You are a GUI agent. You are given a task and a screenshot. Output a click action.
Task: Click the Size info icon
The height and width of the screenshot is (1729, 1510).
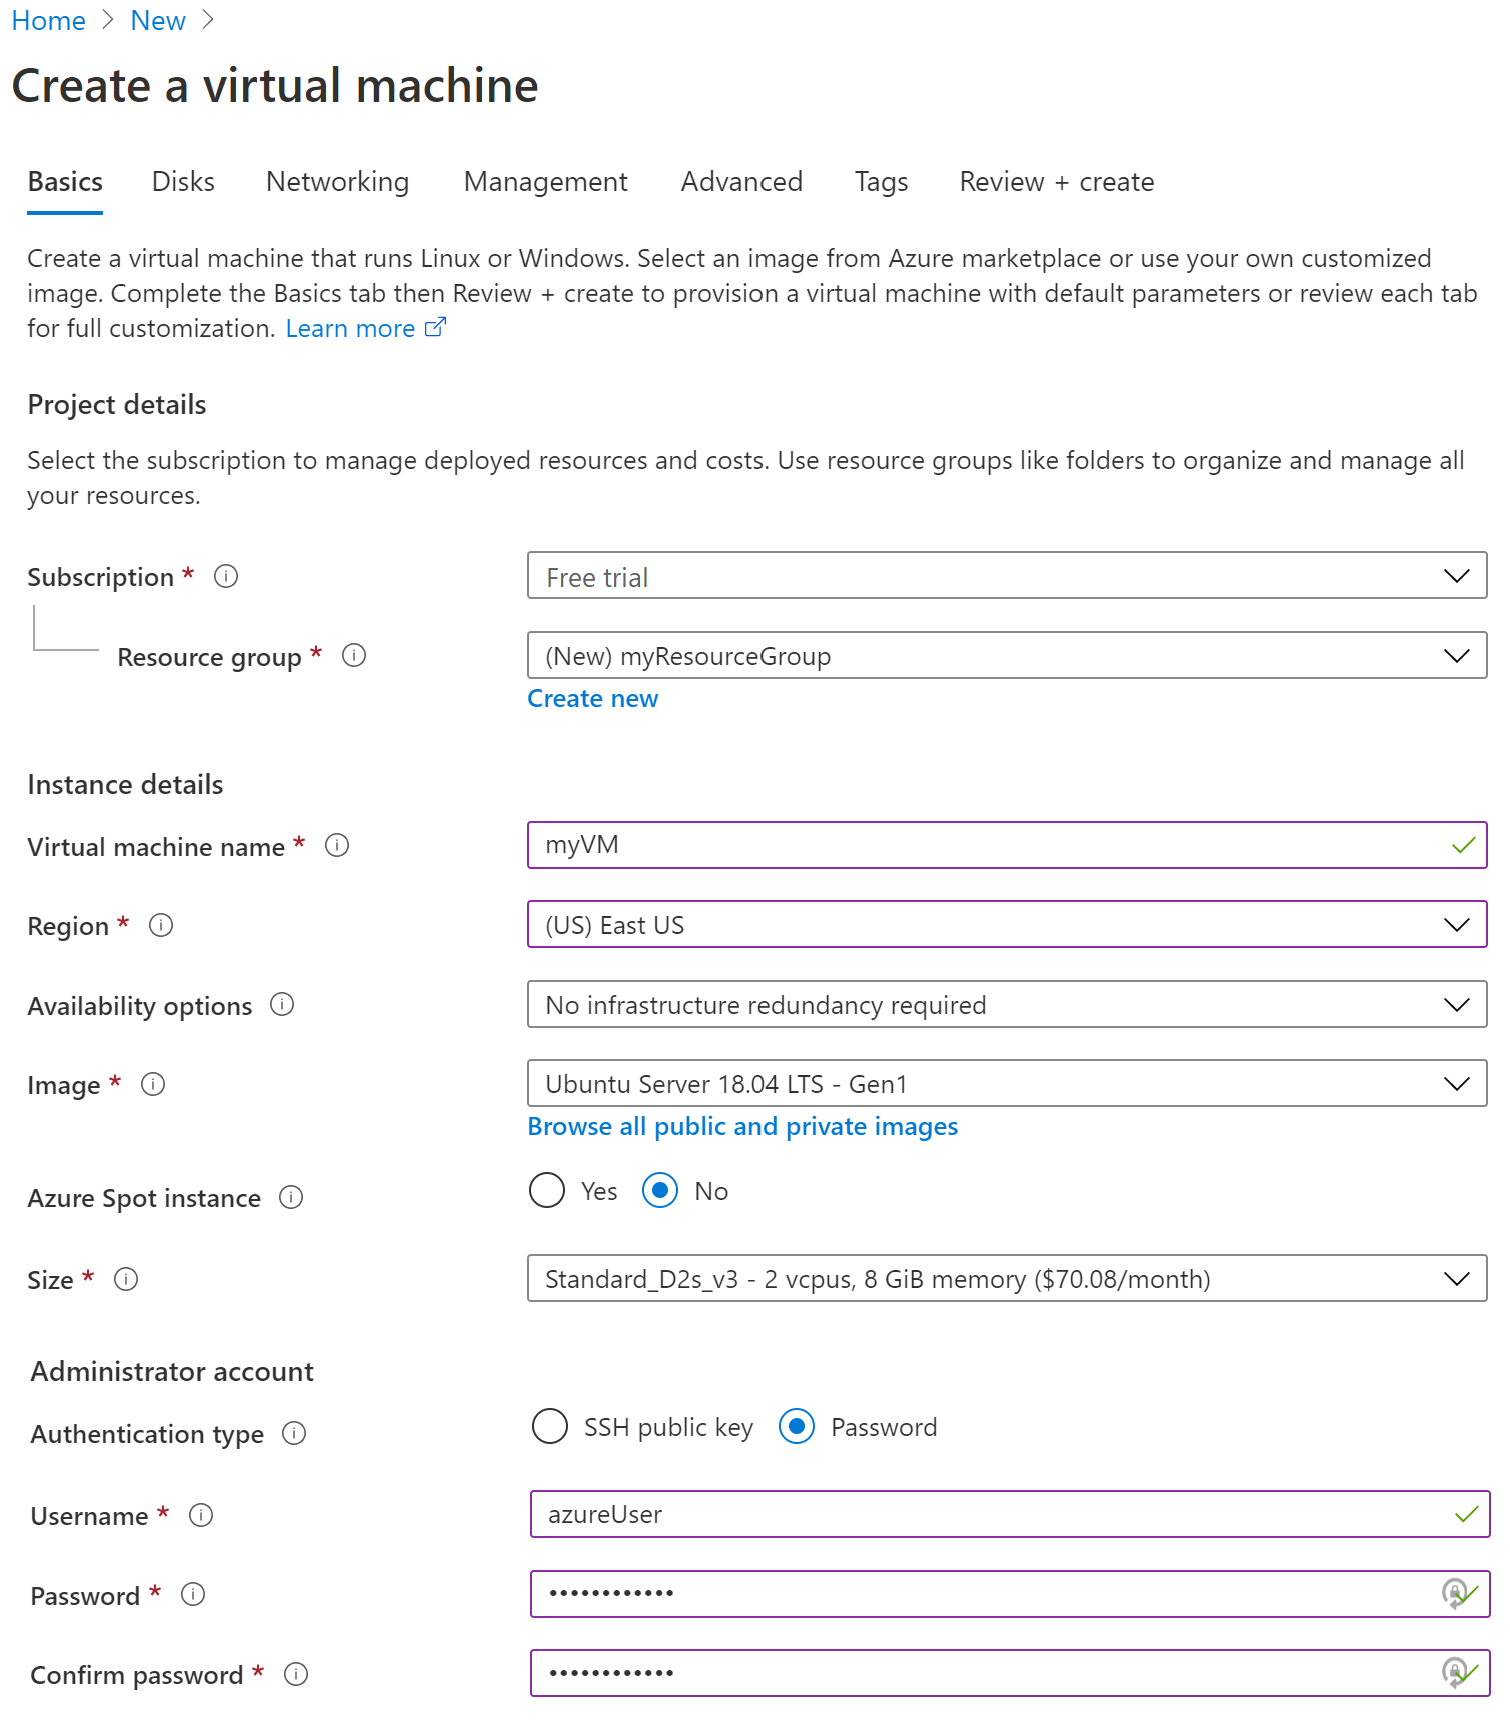pyautogui.click(x=126, y=1279)
